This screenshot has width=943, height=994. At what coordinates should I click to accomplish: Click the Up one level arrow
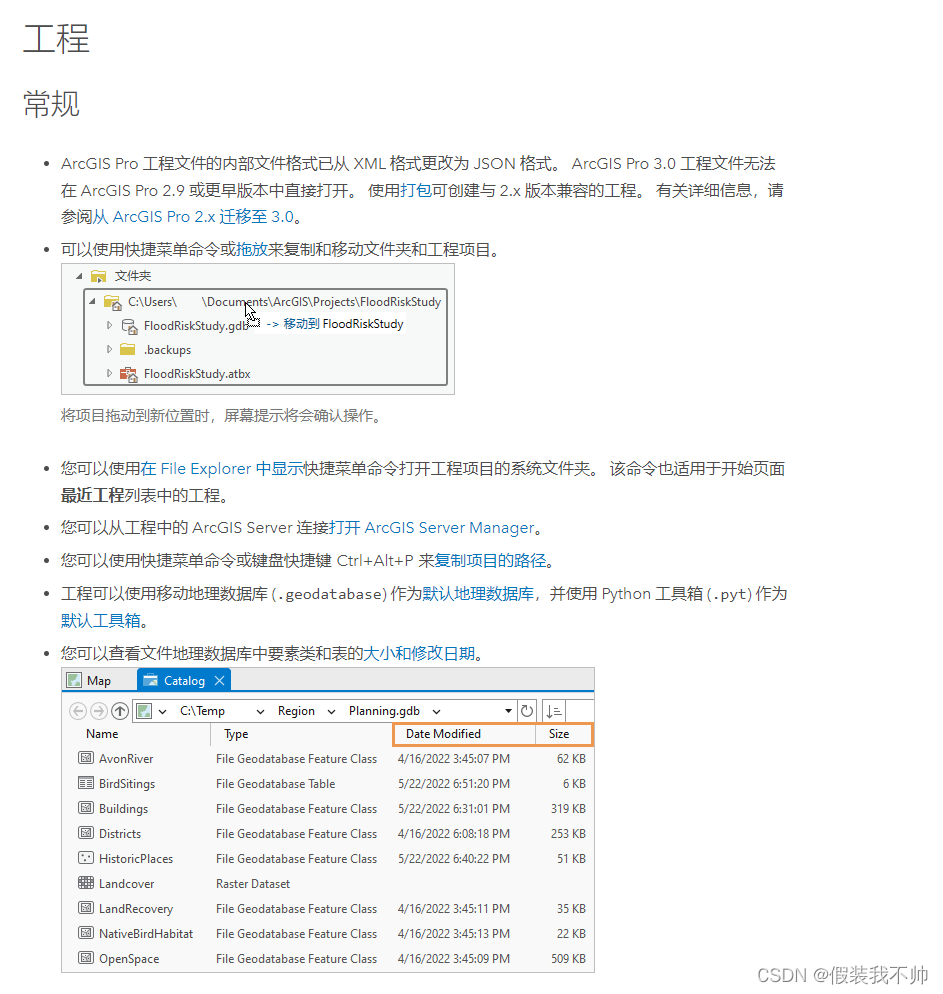pyautogui.click(x=120, y=711)
